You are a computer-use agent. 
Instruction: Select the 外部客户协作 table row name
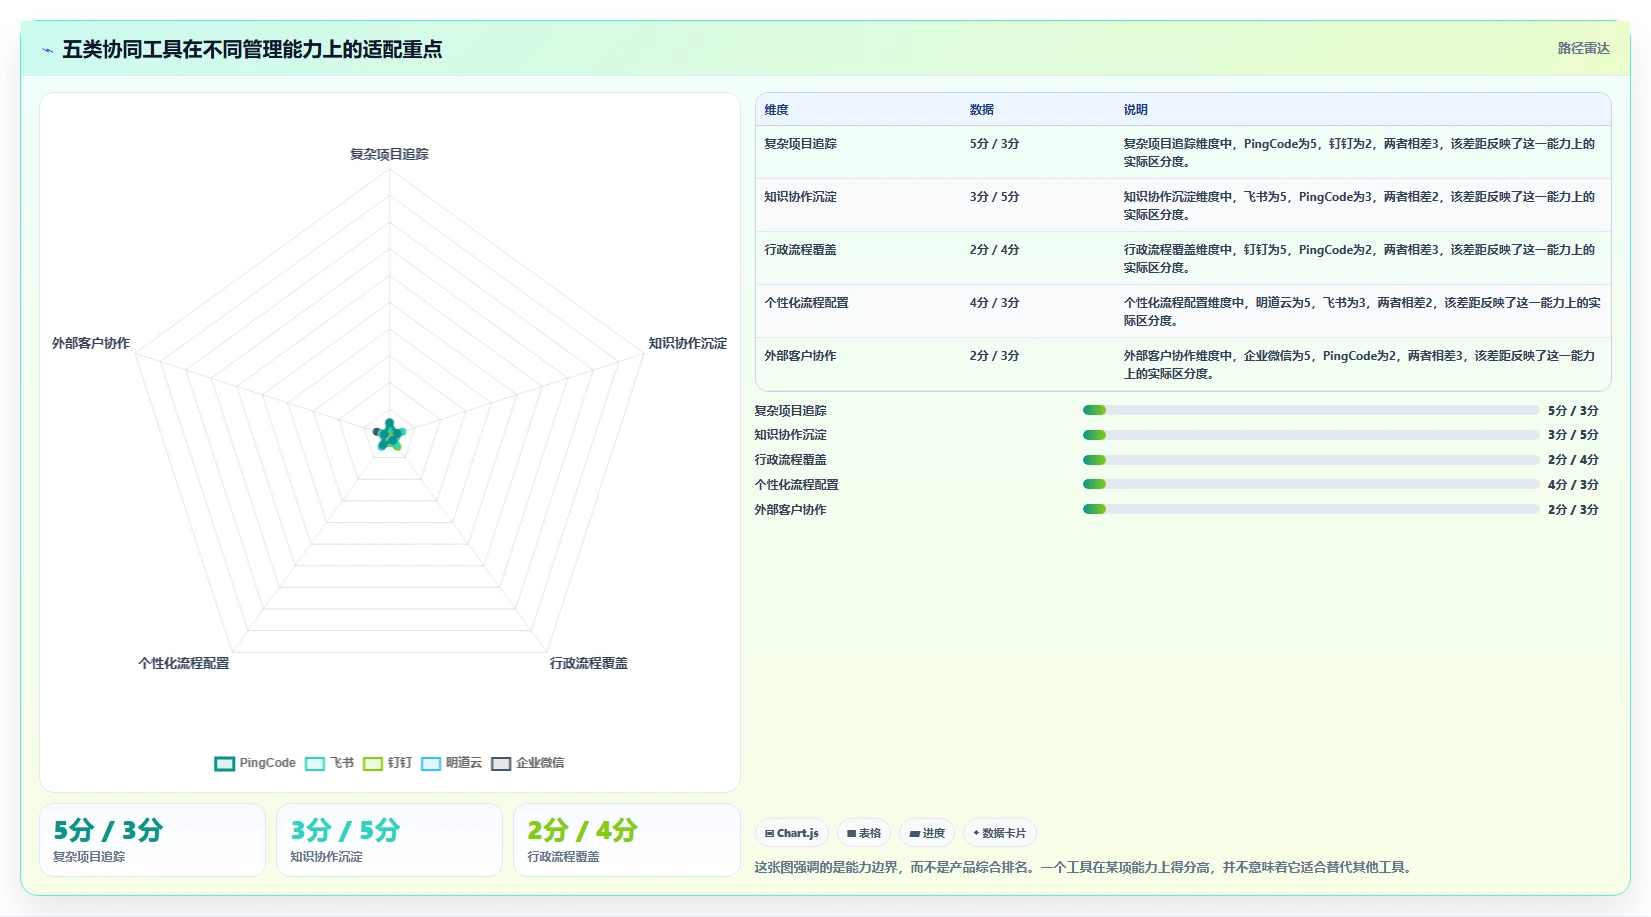(801, 356)
